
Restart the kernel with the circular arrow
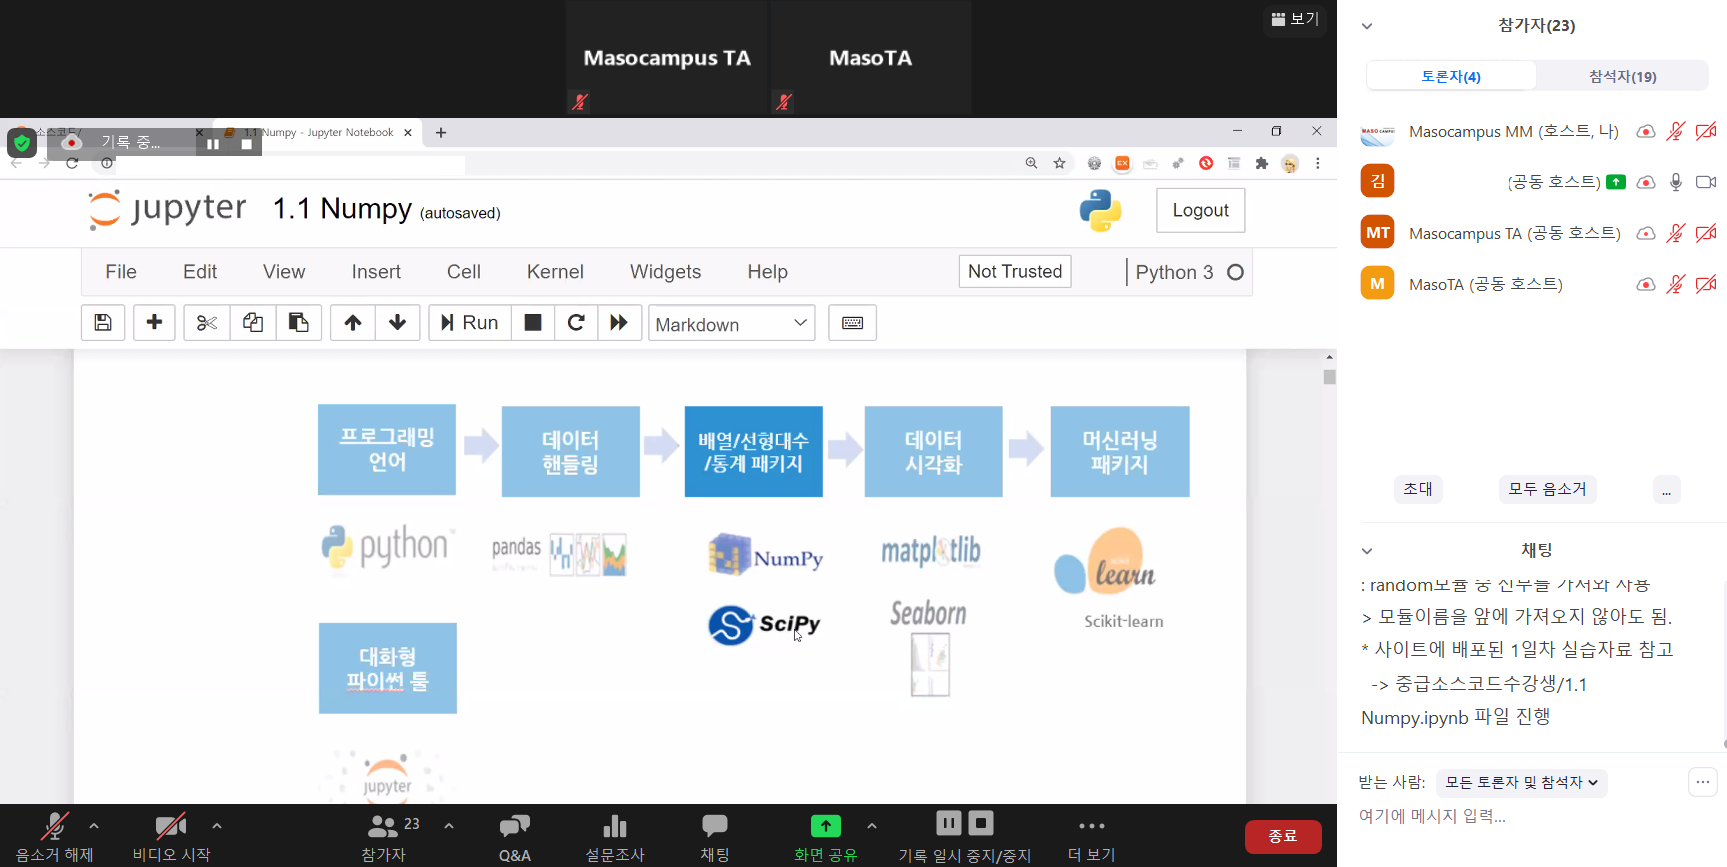point(576,322)
